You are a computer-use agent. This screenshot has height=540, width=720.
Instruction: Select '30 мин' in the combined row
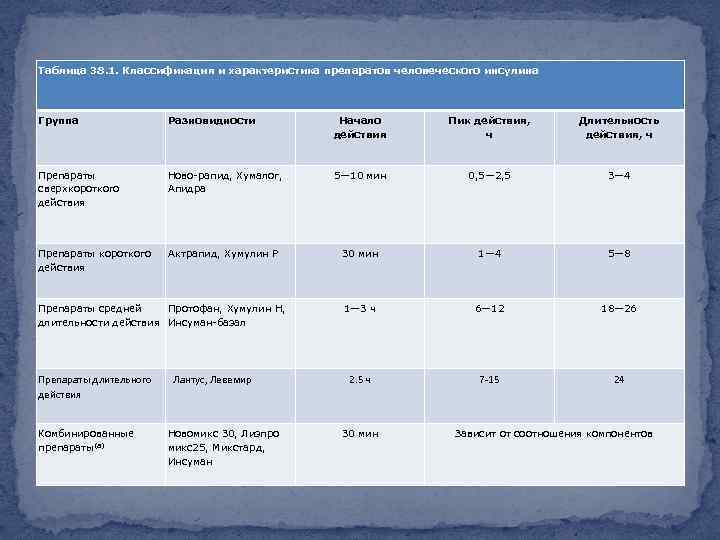[360, 433]
